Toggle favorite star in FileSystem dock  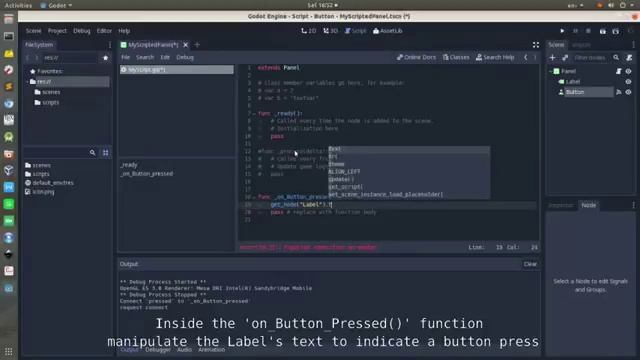(x=106, y=58)
